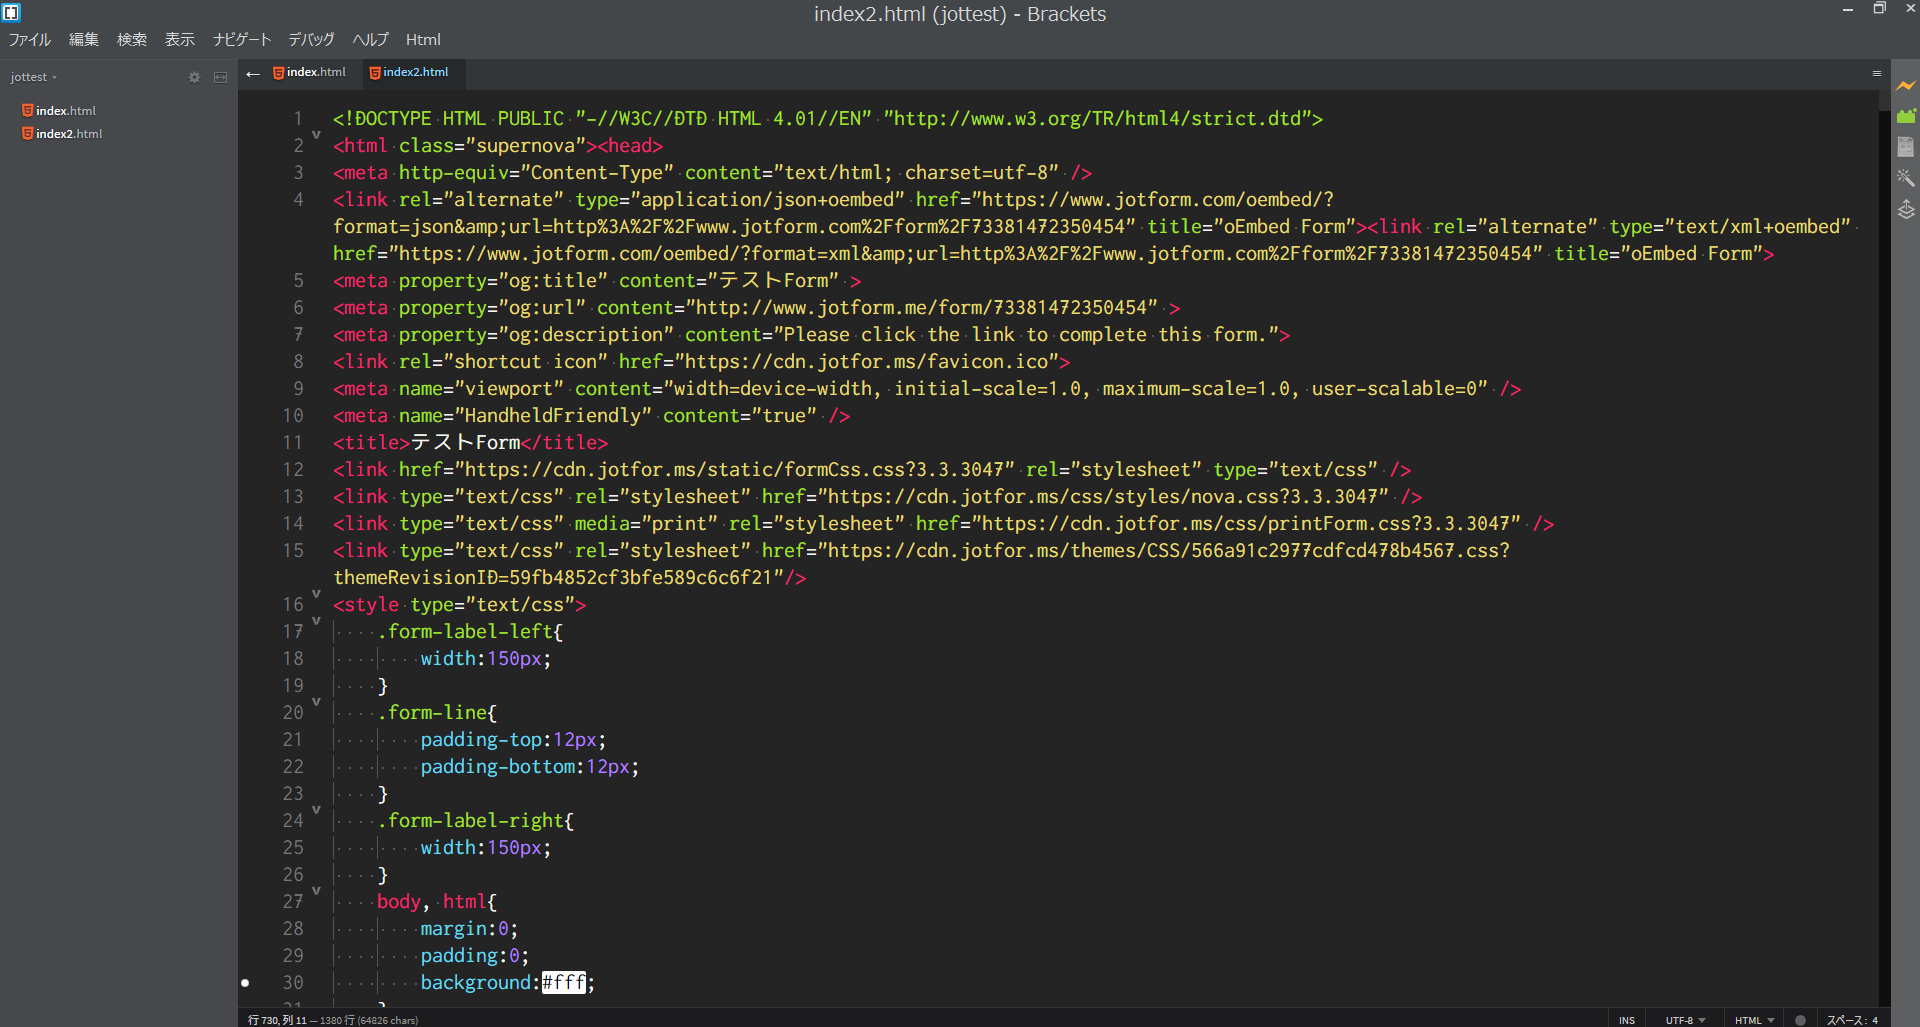Collapse the .form-label-left fold on line 17

coord(316,621)
